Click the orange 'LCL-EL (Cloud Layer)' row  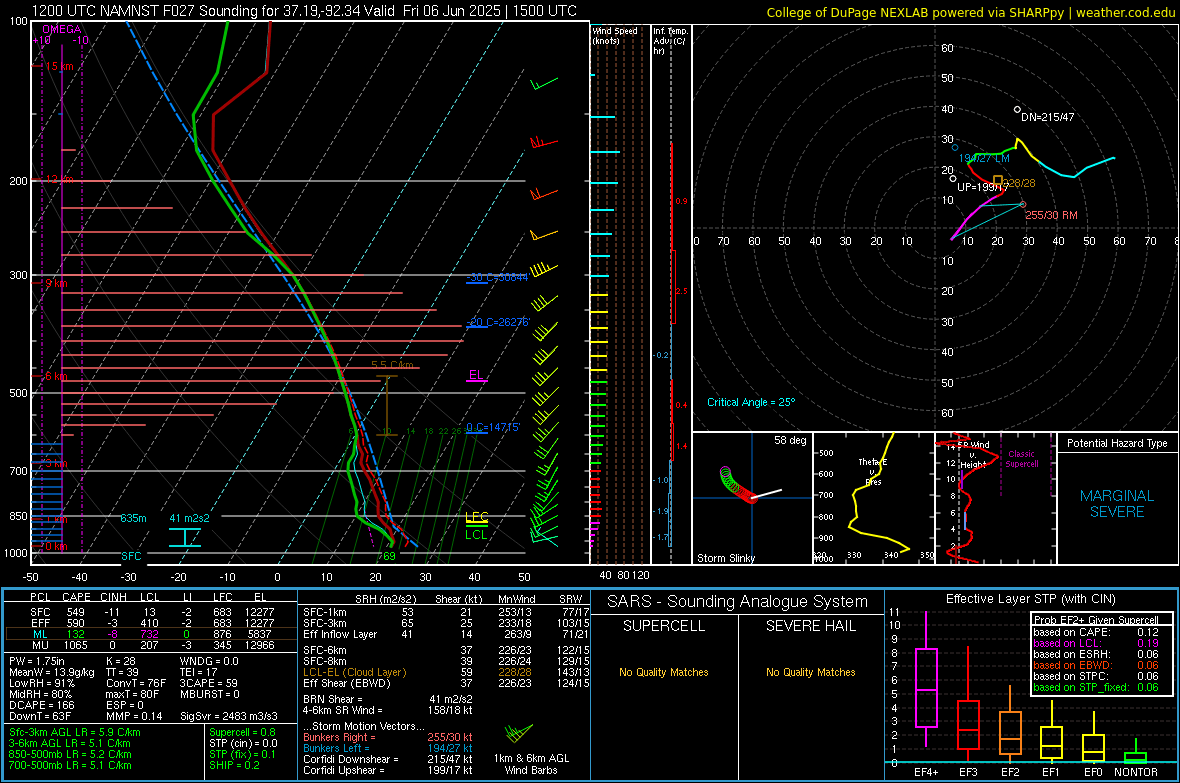(446, 672)
